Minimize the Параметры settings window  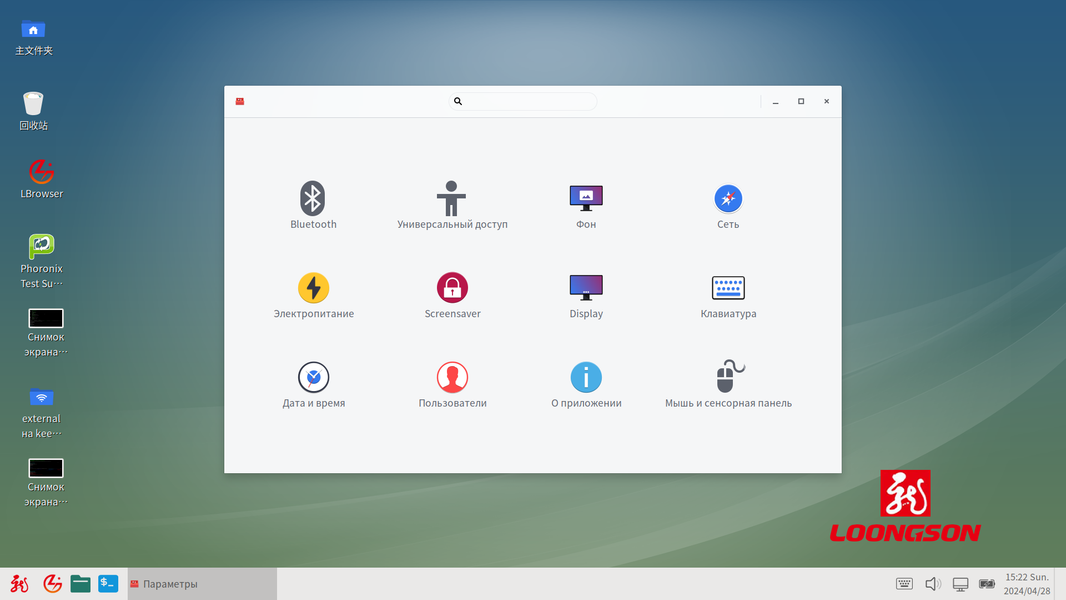click(x=776, y=101)
